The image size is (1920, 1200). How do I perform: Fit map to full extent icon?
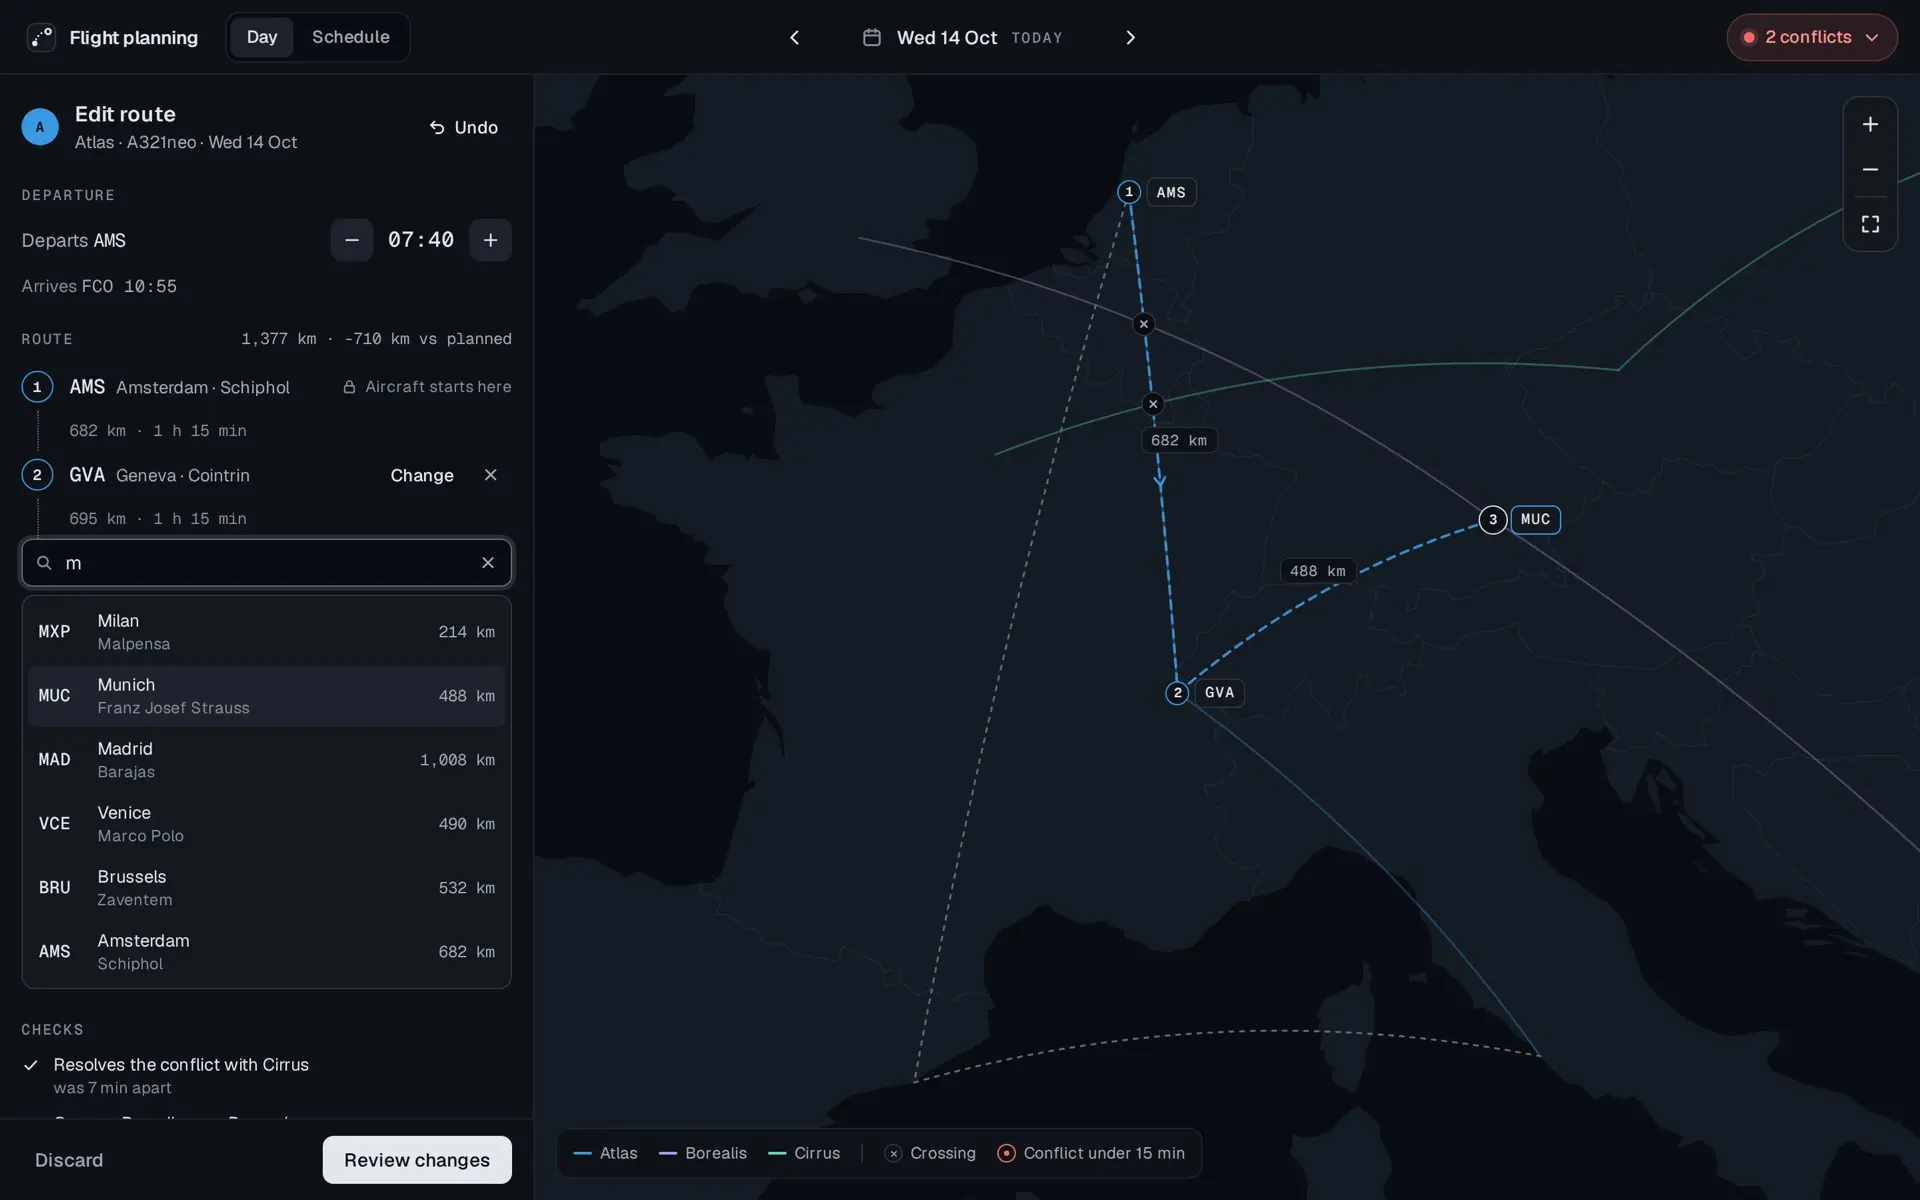(1870, 224)
